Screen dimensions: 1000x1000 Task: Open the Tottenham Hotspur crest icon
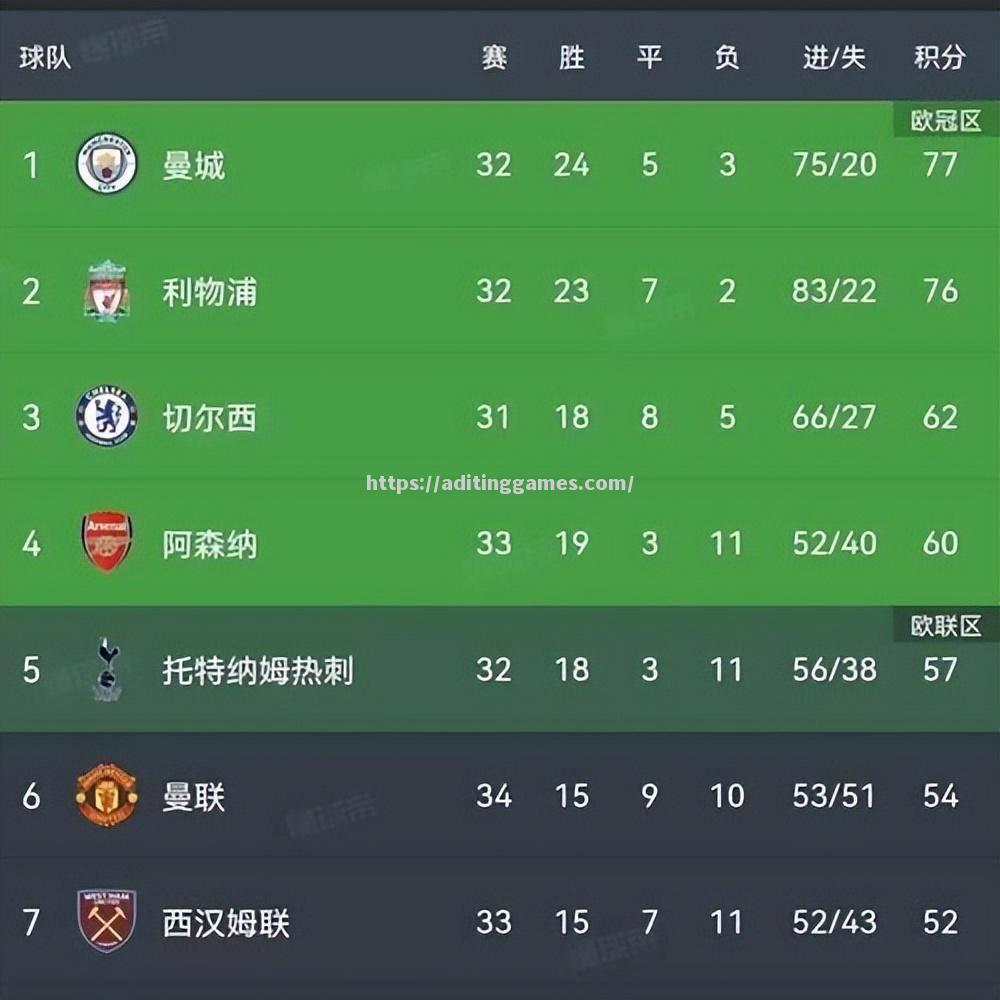click(x=106, y=668)
